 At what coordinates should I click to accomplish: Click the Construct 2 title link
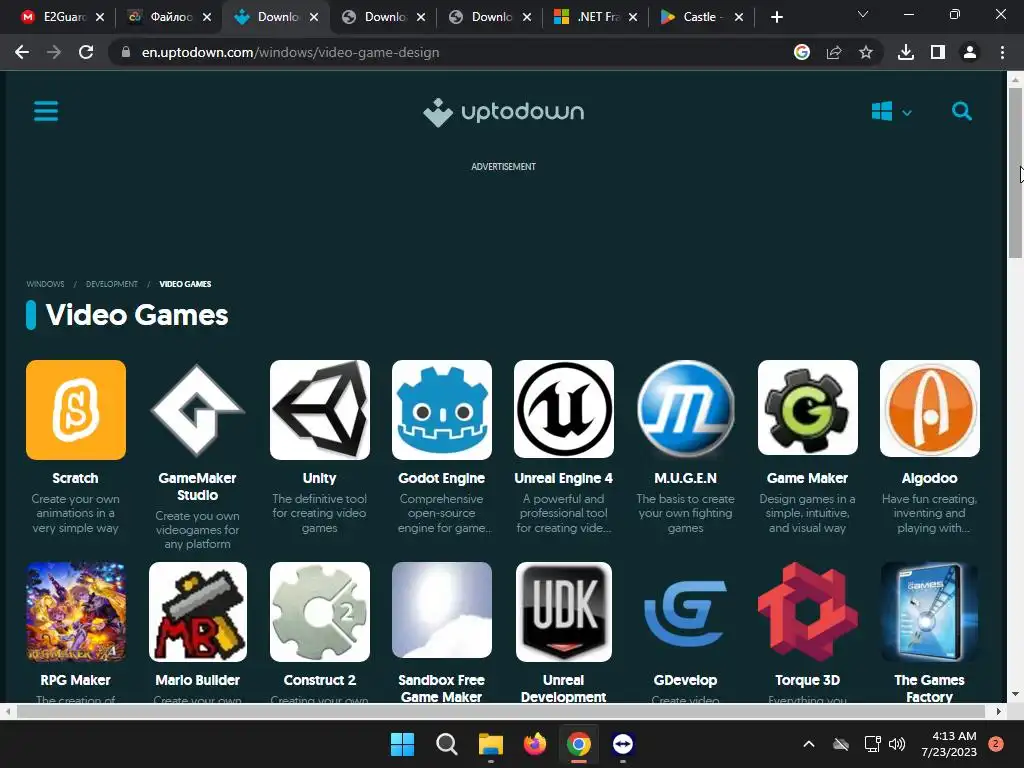319,680
